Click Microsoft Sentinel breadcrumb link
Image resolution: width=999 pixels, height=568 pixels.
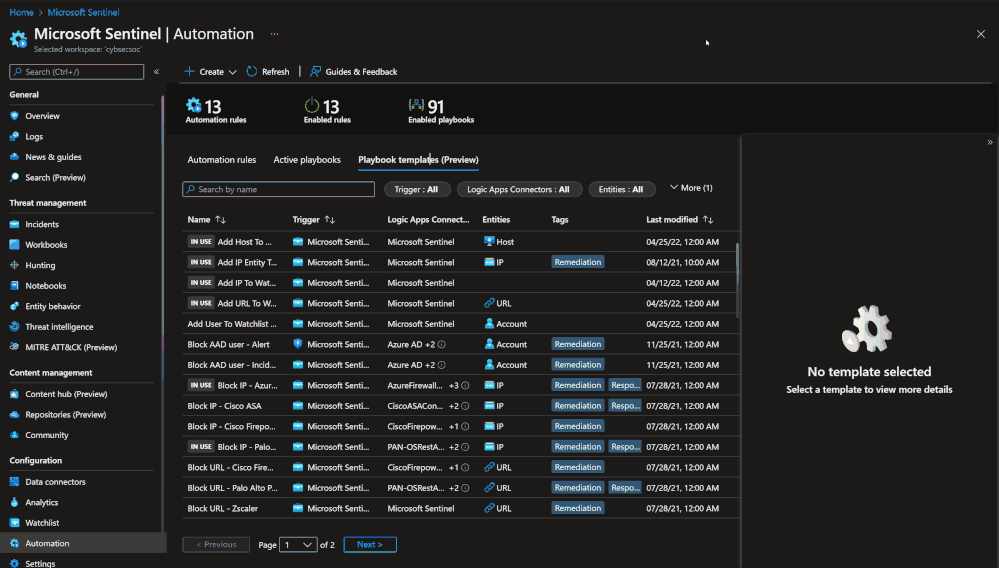click(x=83, y=12)
